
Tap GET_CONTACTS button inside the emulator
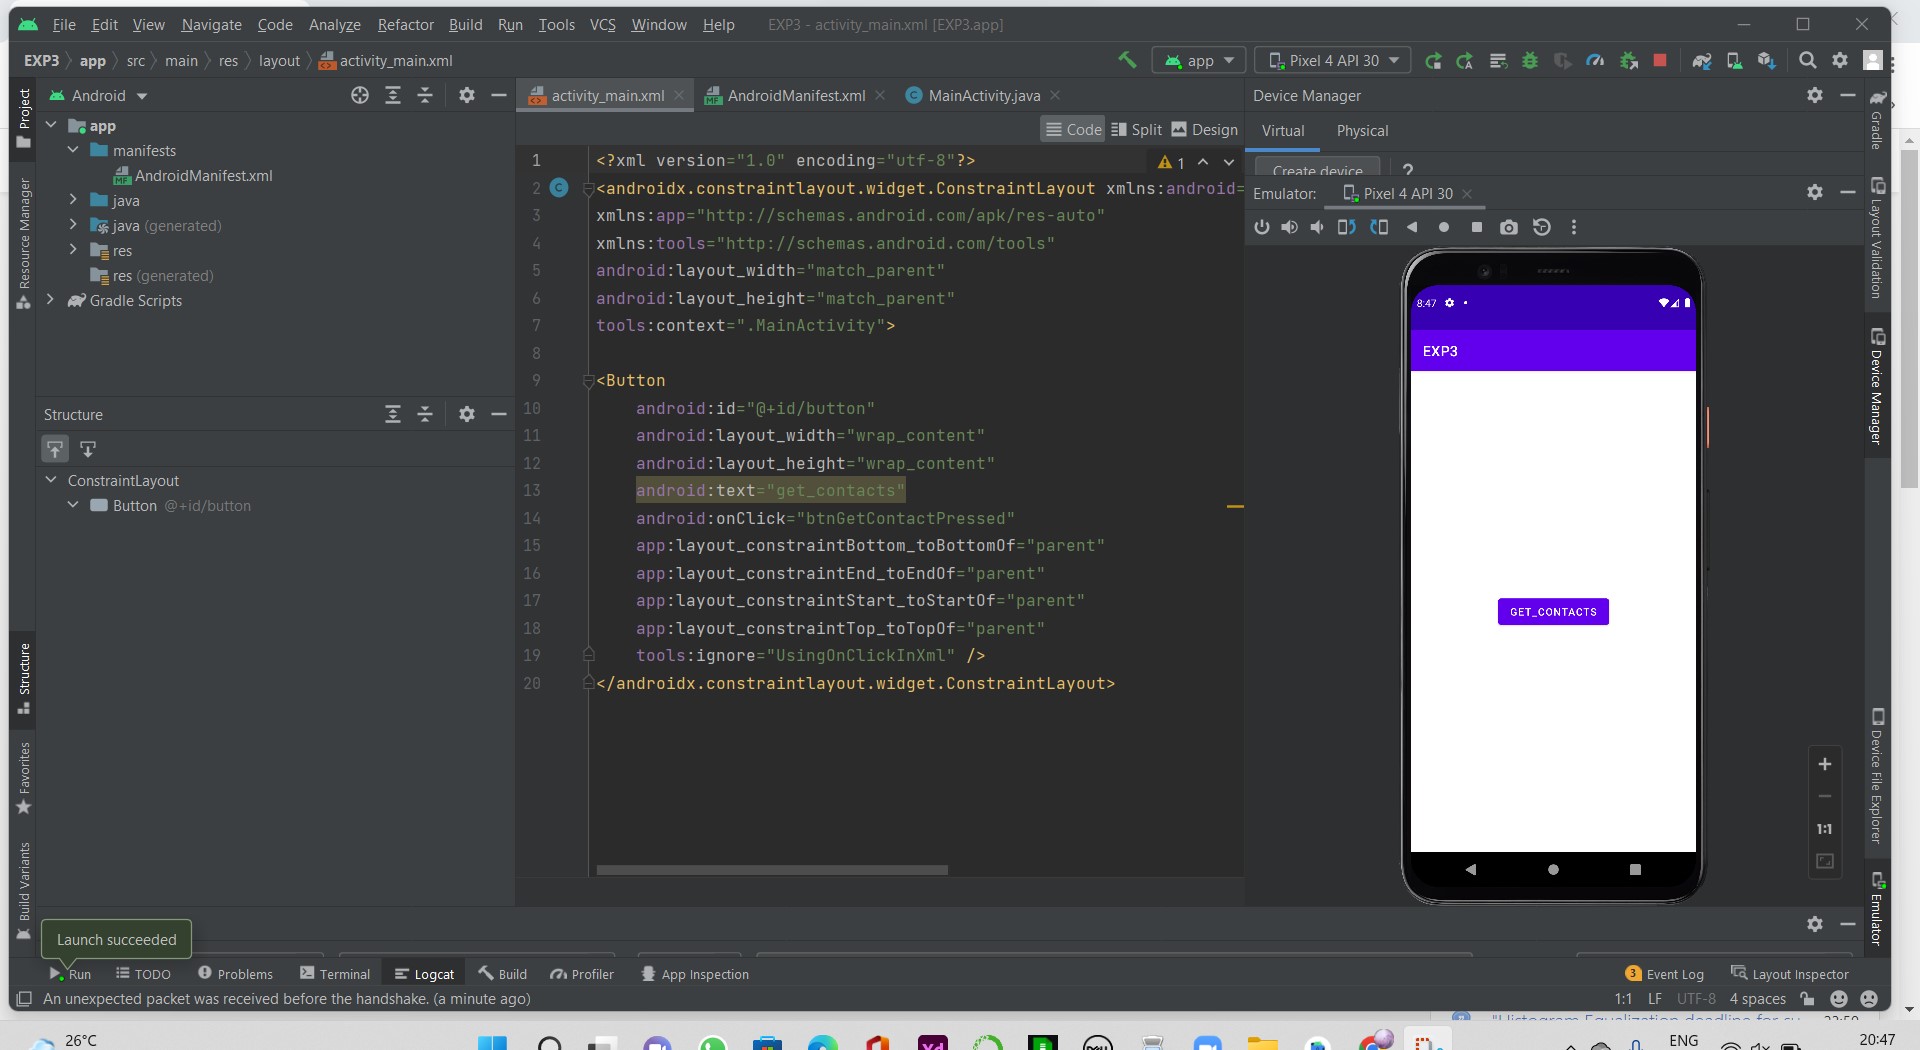tap(1552, 611)
